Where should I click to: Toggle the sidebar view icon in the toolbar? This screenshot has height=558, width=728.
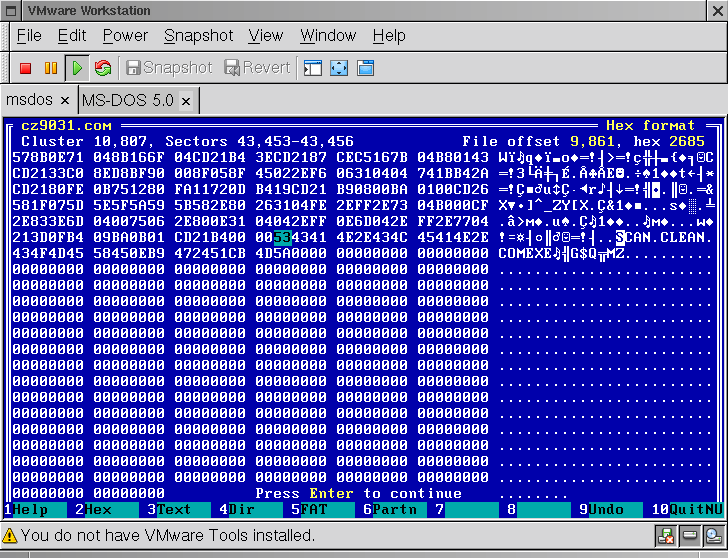tap(312, 68)
